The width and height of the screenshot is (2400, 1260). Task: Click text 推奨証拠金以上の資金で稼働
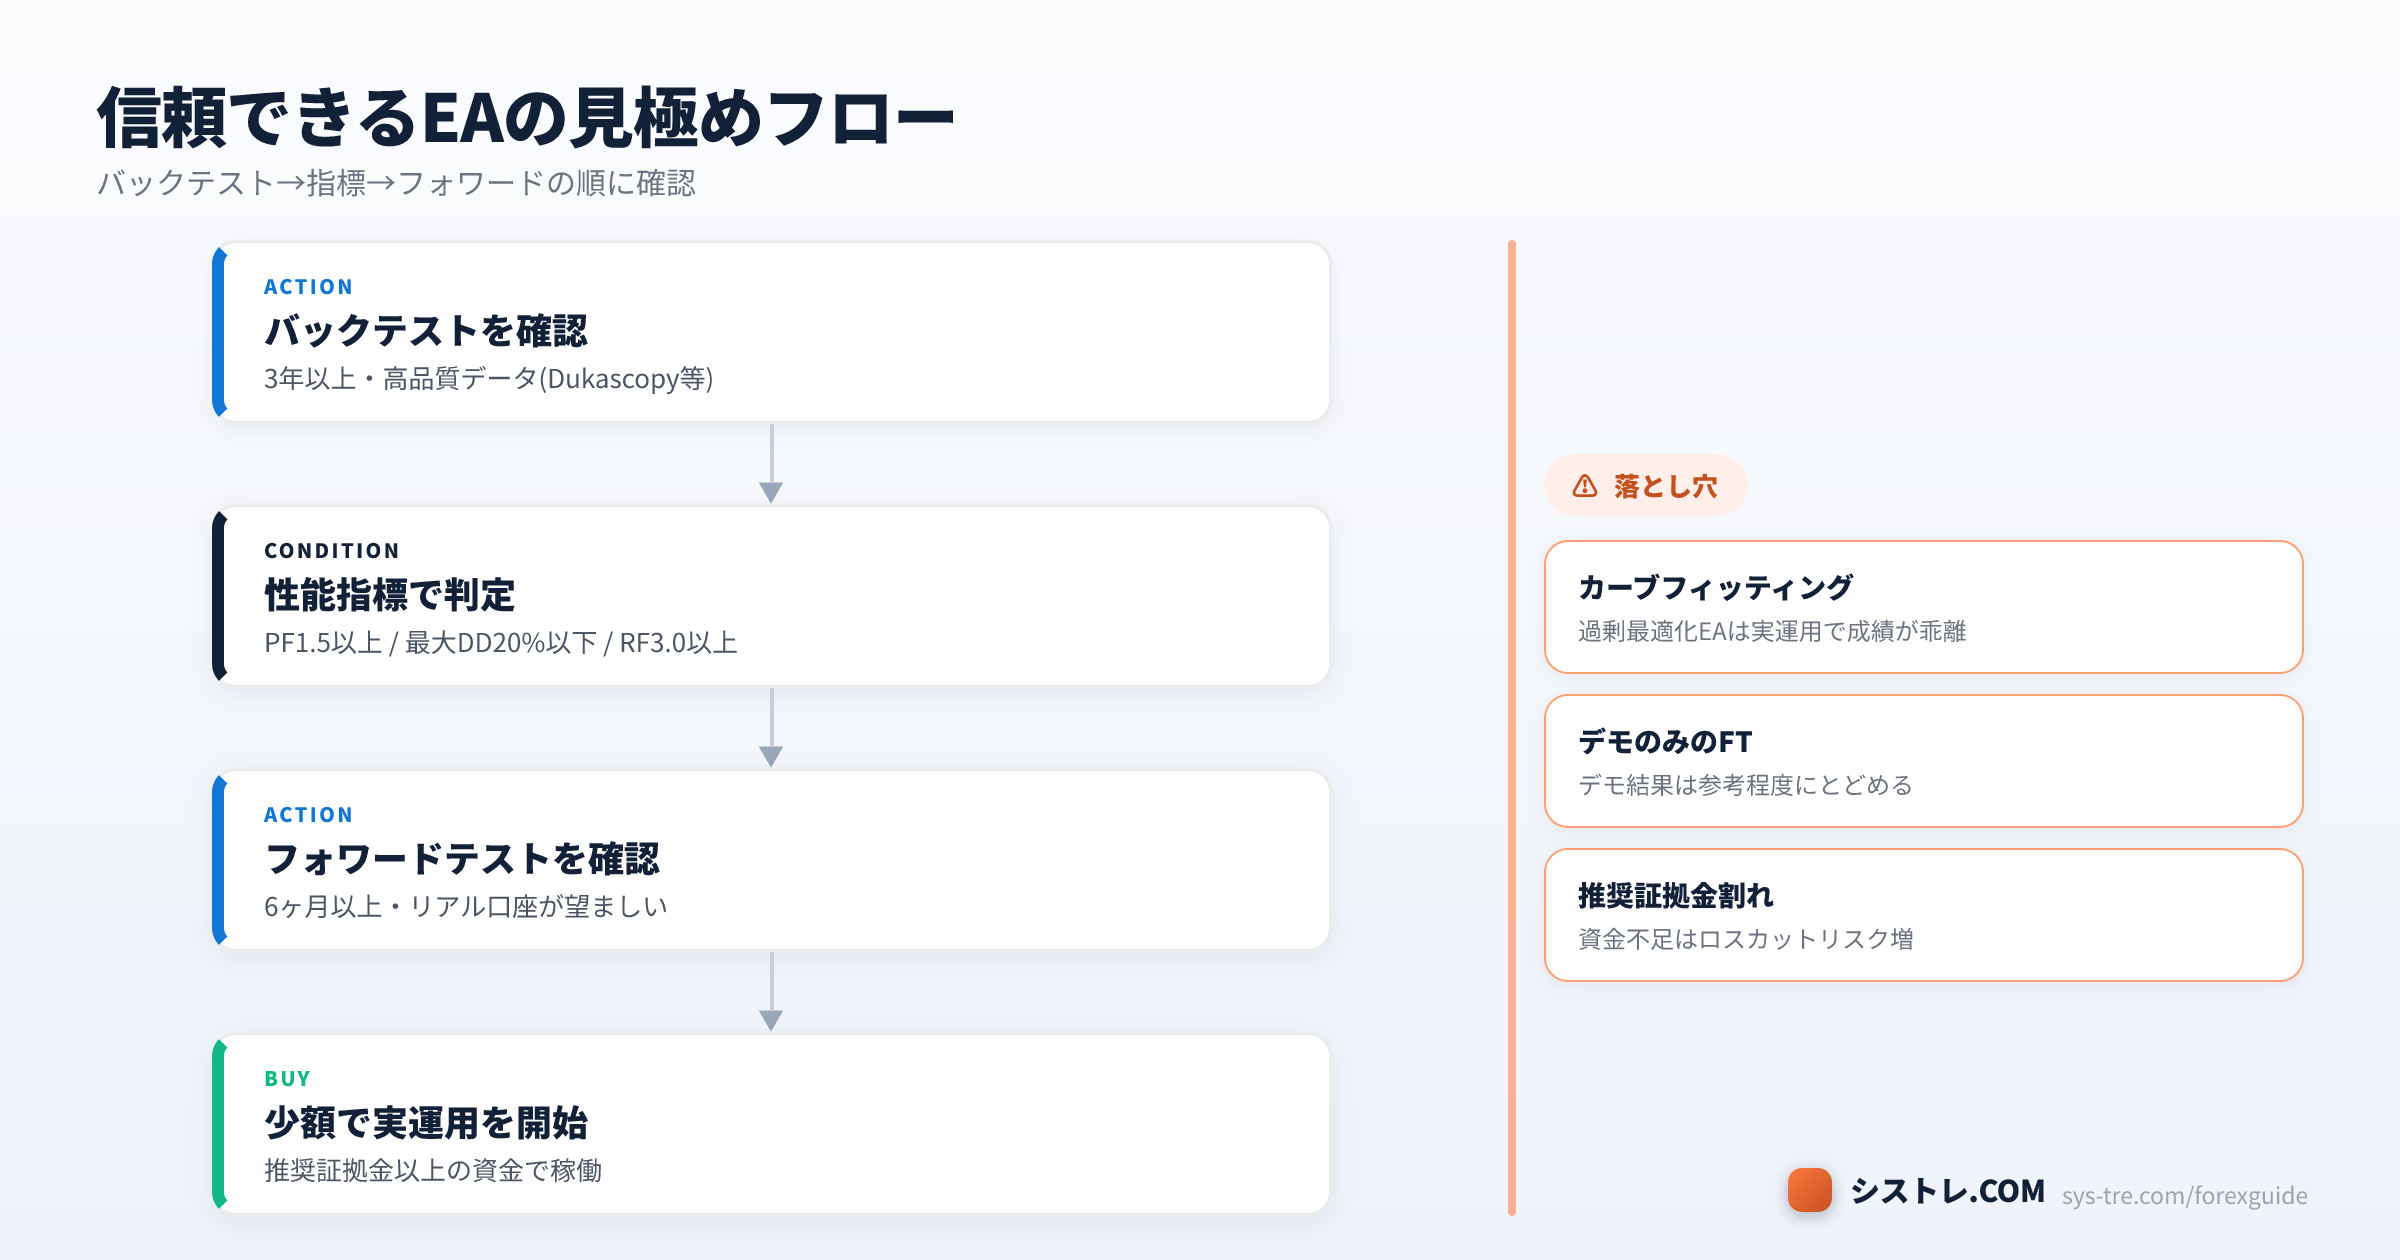(433, 1171)
